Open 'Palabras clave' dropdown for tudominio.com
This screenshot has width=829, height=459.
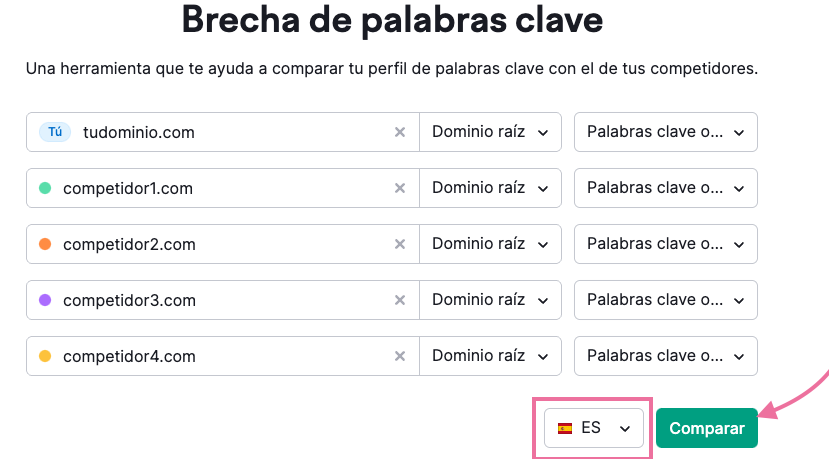[x=666, y=132]
